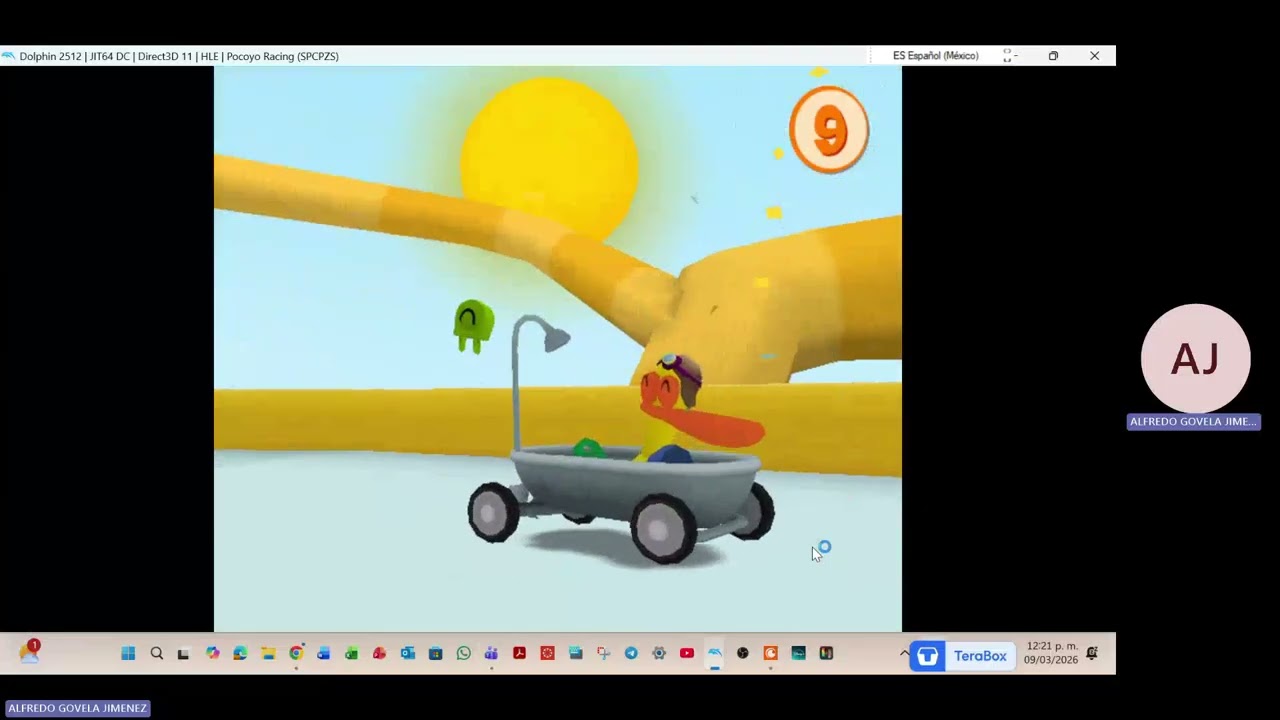1280x720 pixels.
Task: Click the ALFREDO GOVELA JIMENEZ presenter label
Action: click(77, 708)
